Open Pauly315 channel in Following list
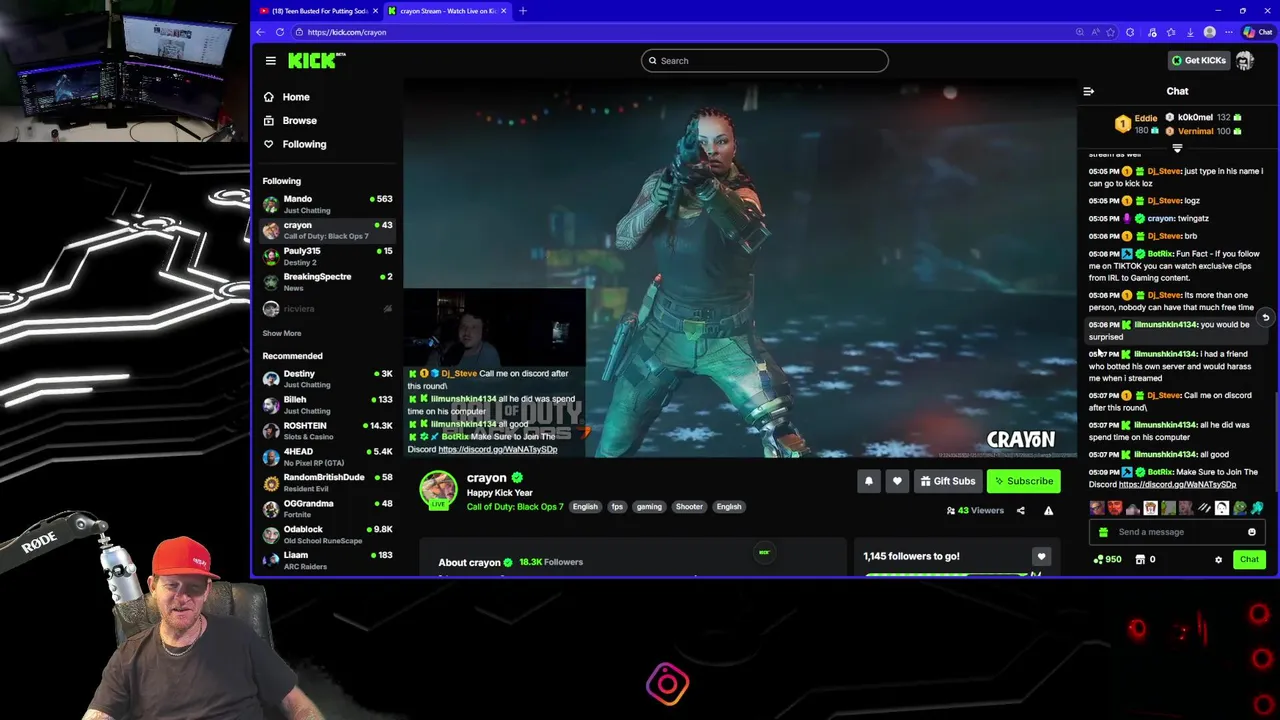This screenshot has height=720, width=1280. (327, 256)
